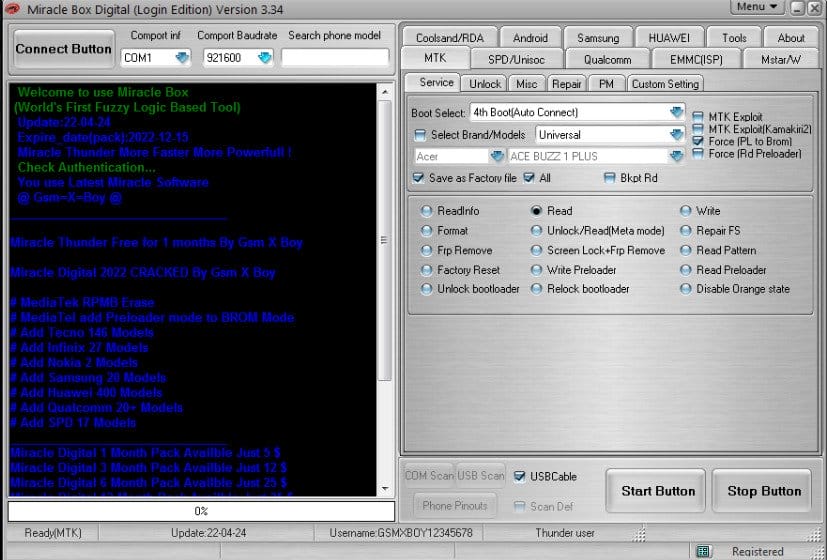Select the Read radio option
Viewport: 827px width, 560px height.
coord(536,211)
